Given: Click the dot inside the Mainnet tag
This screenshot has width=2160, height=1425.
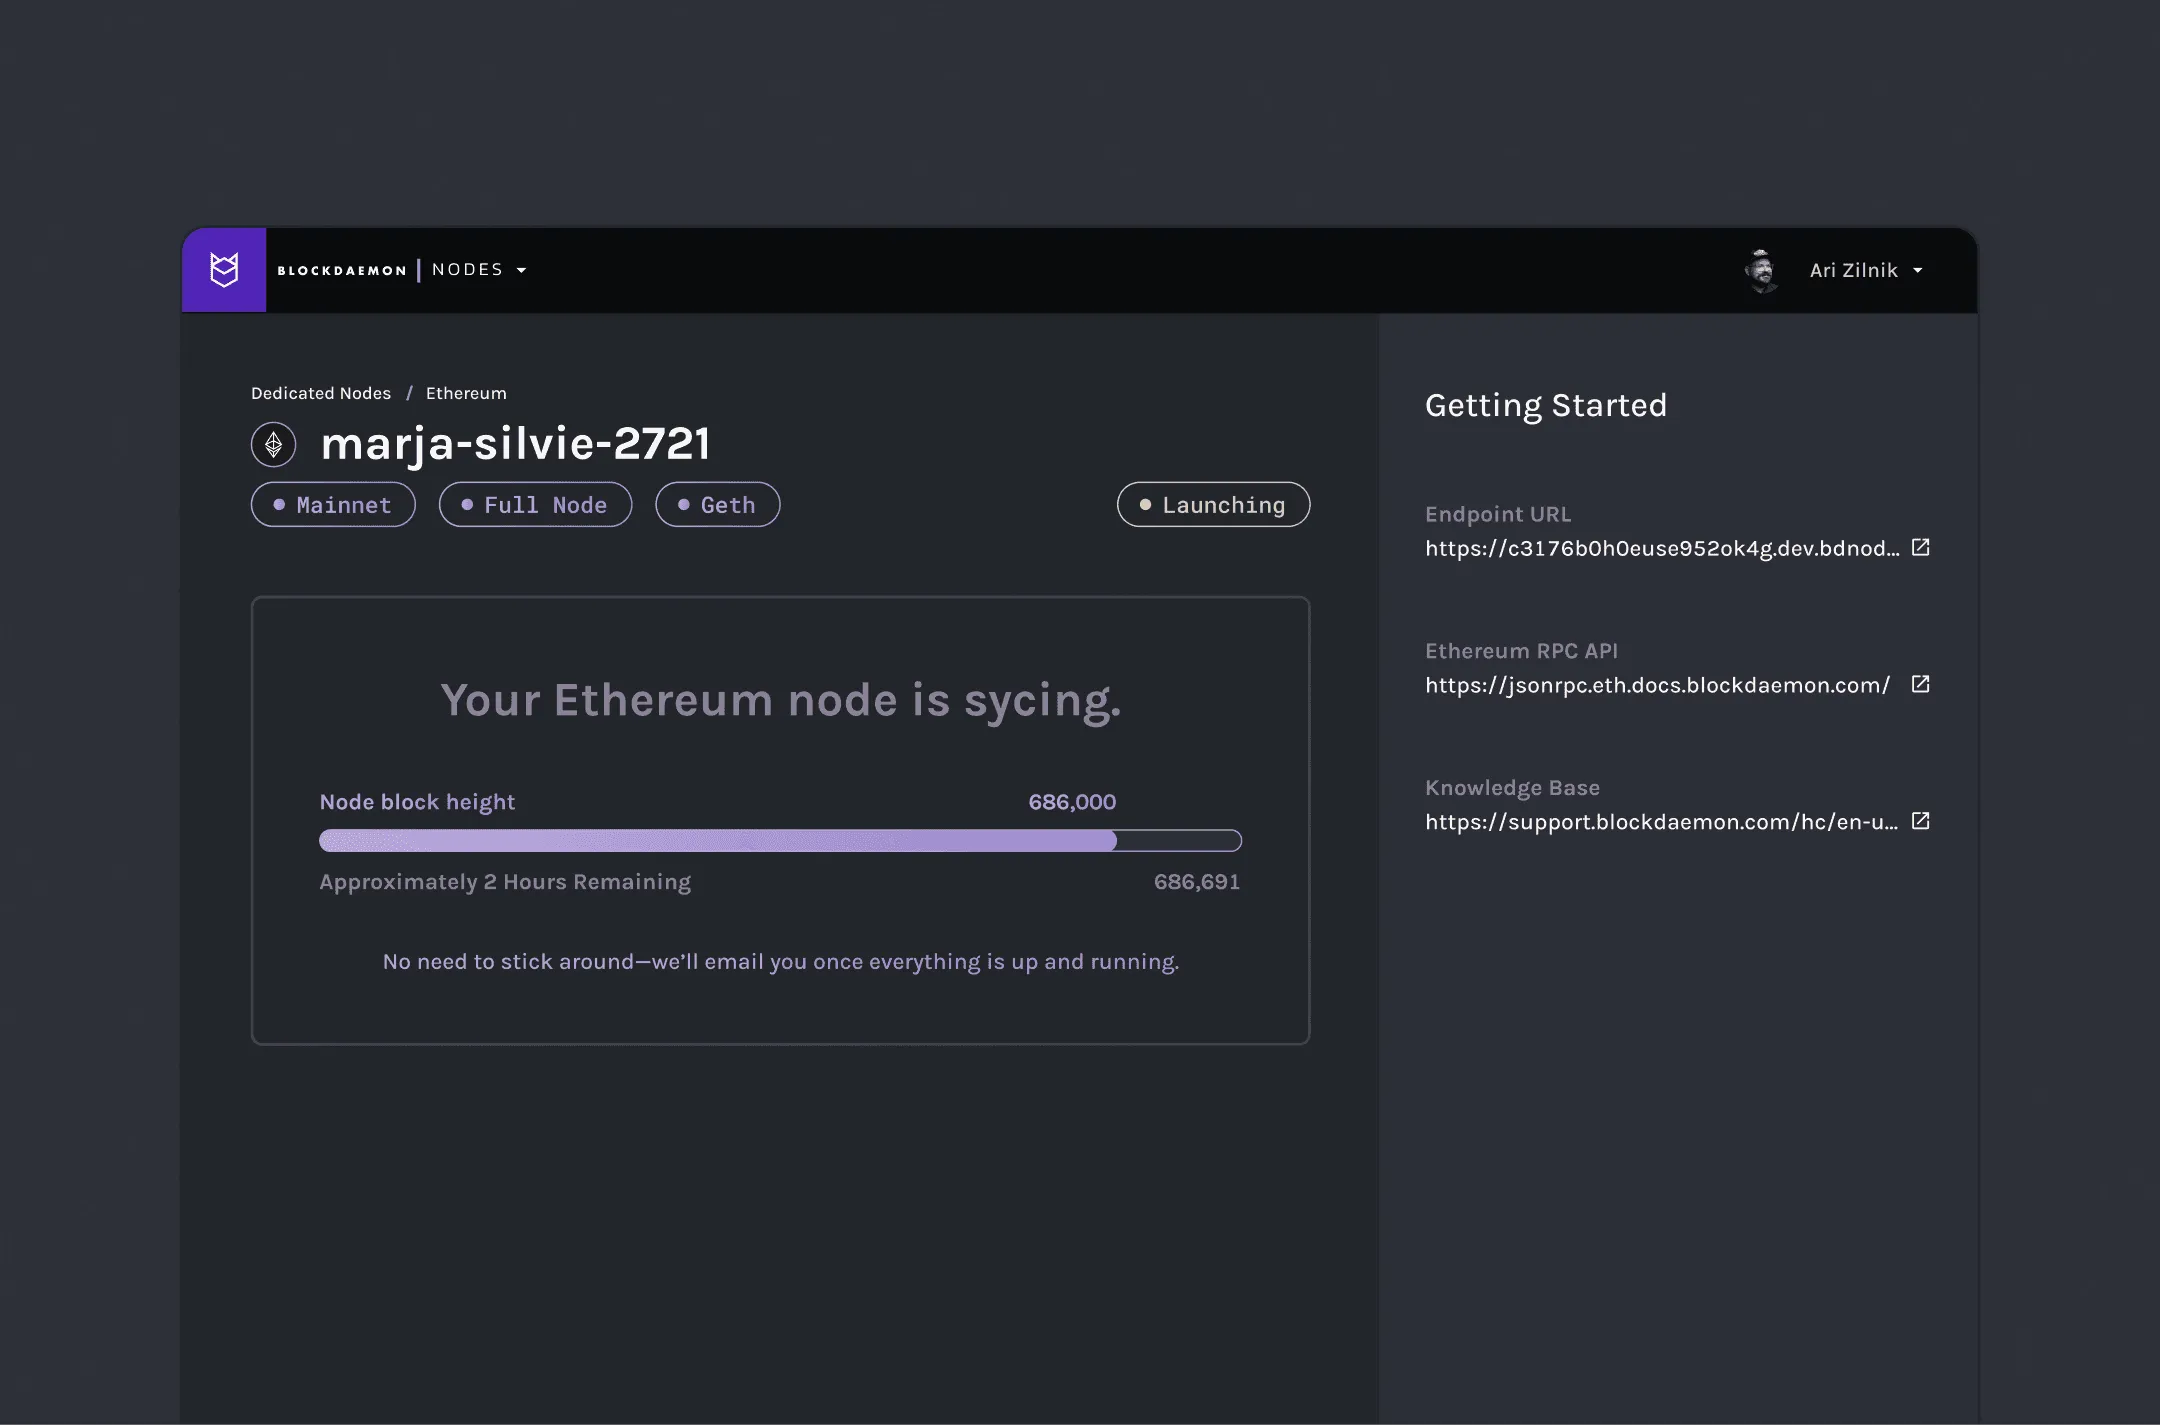Looking at the screenshot, I should pos(281,505).
